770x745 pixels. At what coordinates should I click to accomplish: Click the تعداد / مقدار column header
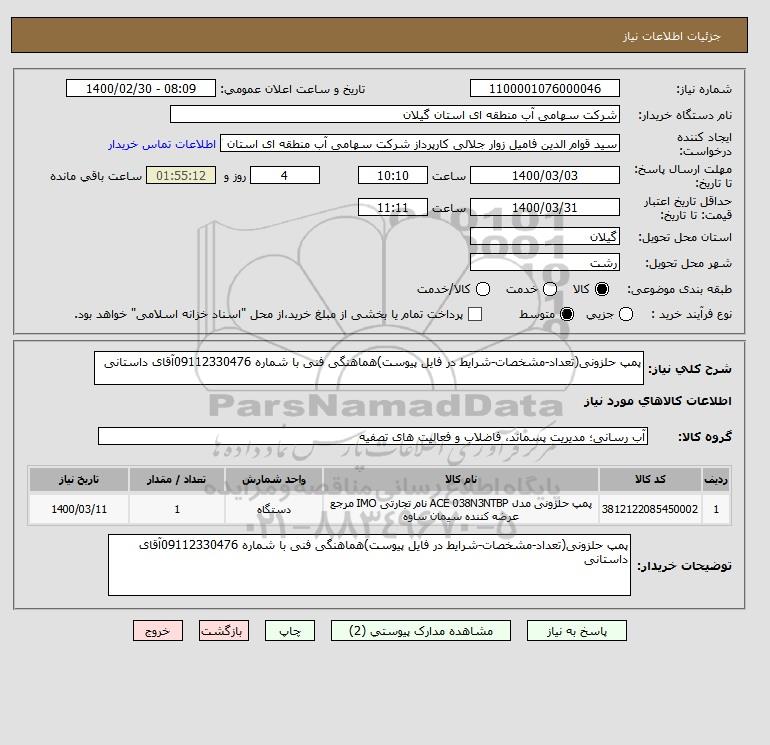[x=177, y=480]
